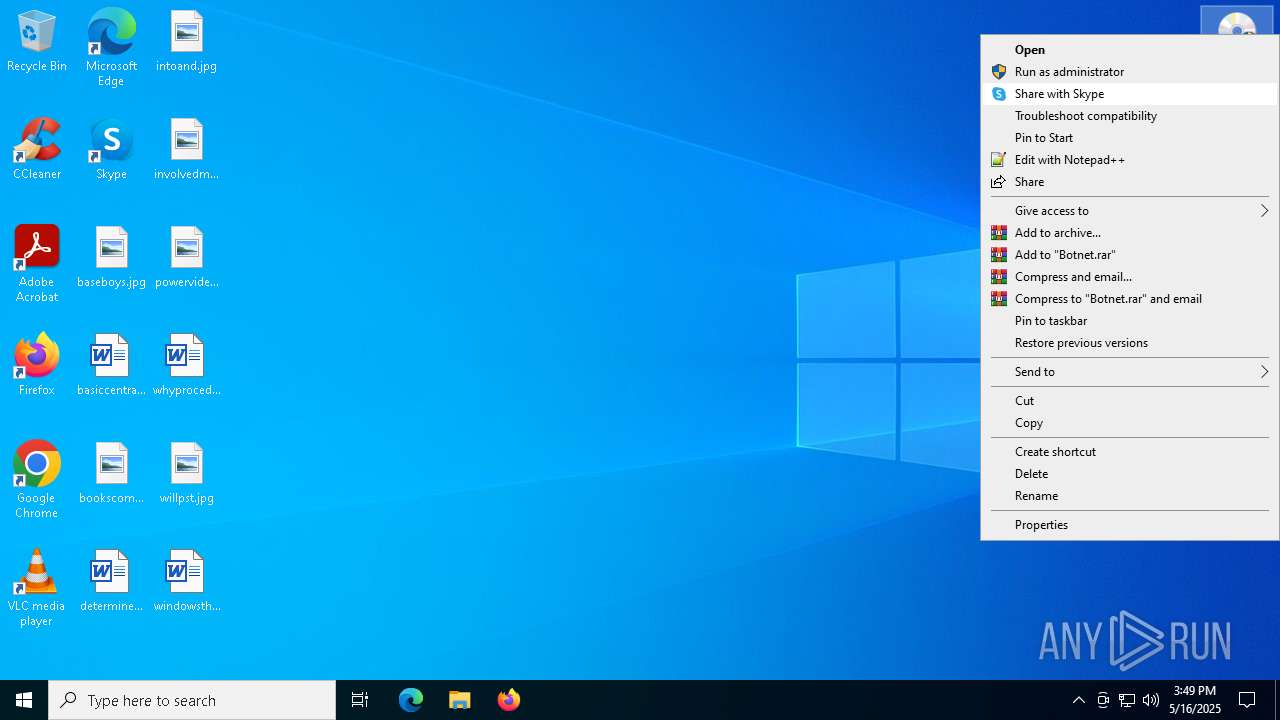Screen dimensions: 1280x720
Task: Open the Start menu
Action: pyautogui.click(x=24, y=700)
